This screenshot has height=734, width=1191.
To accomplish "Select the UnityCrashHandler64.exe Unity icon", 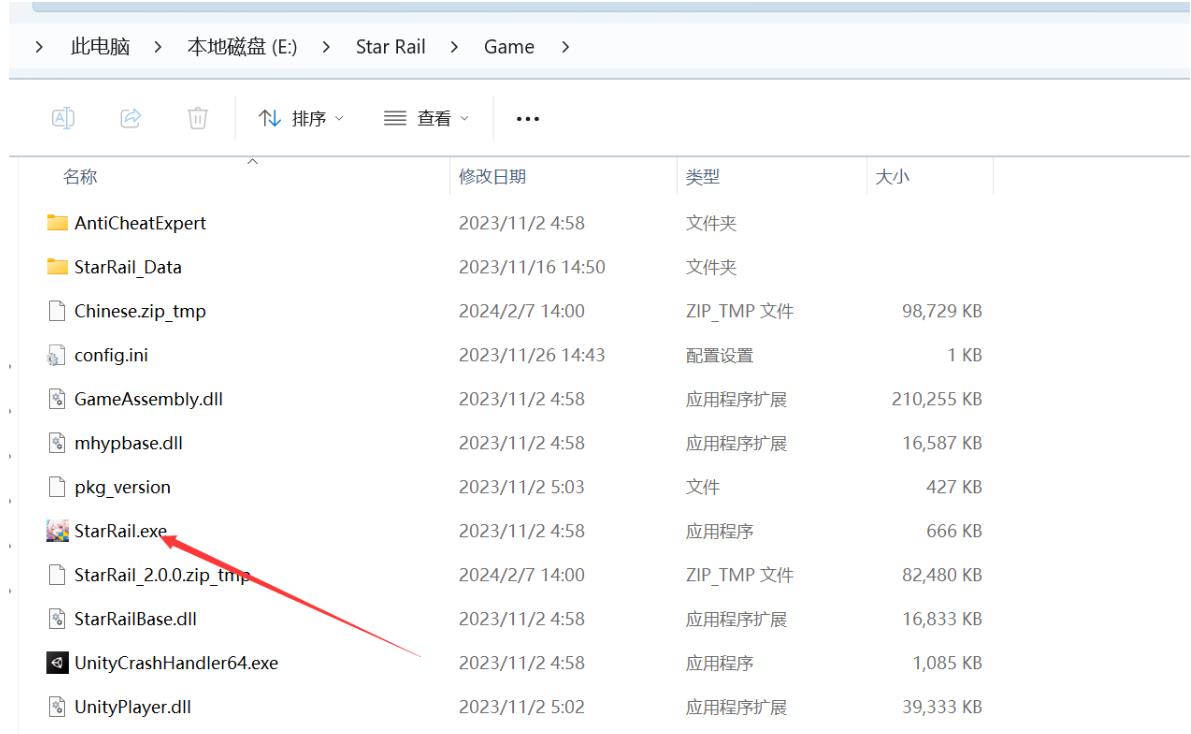I will click(x=57, y=663).
